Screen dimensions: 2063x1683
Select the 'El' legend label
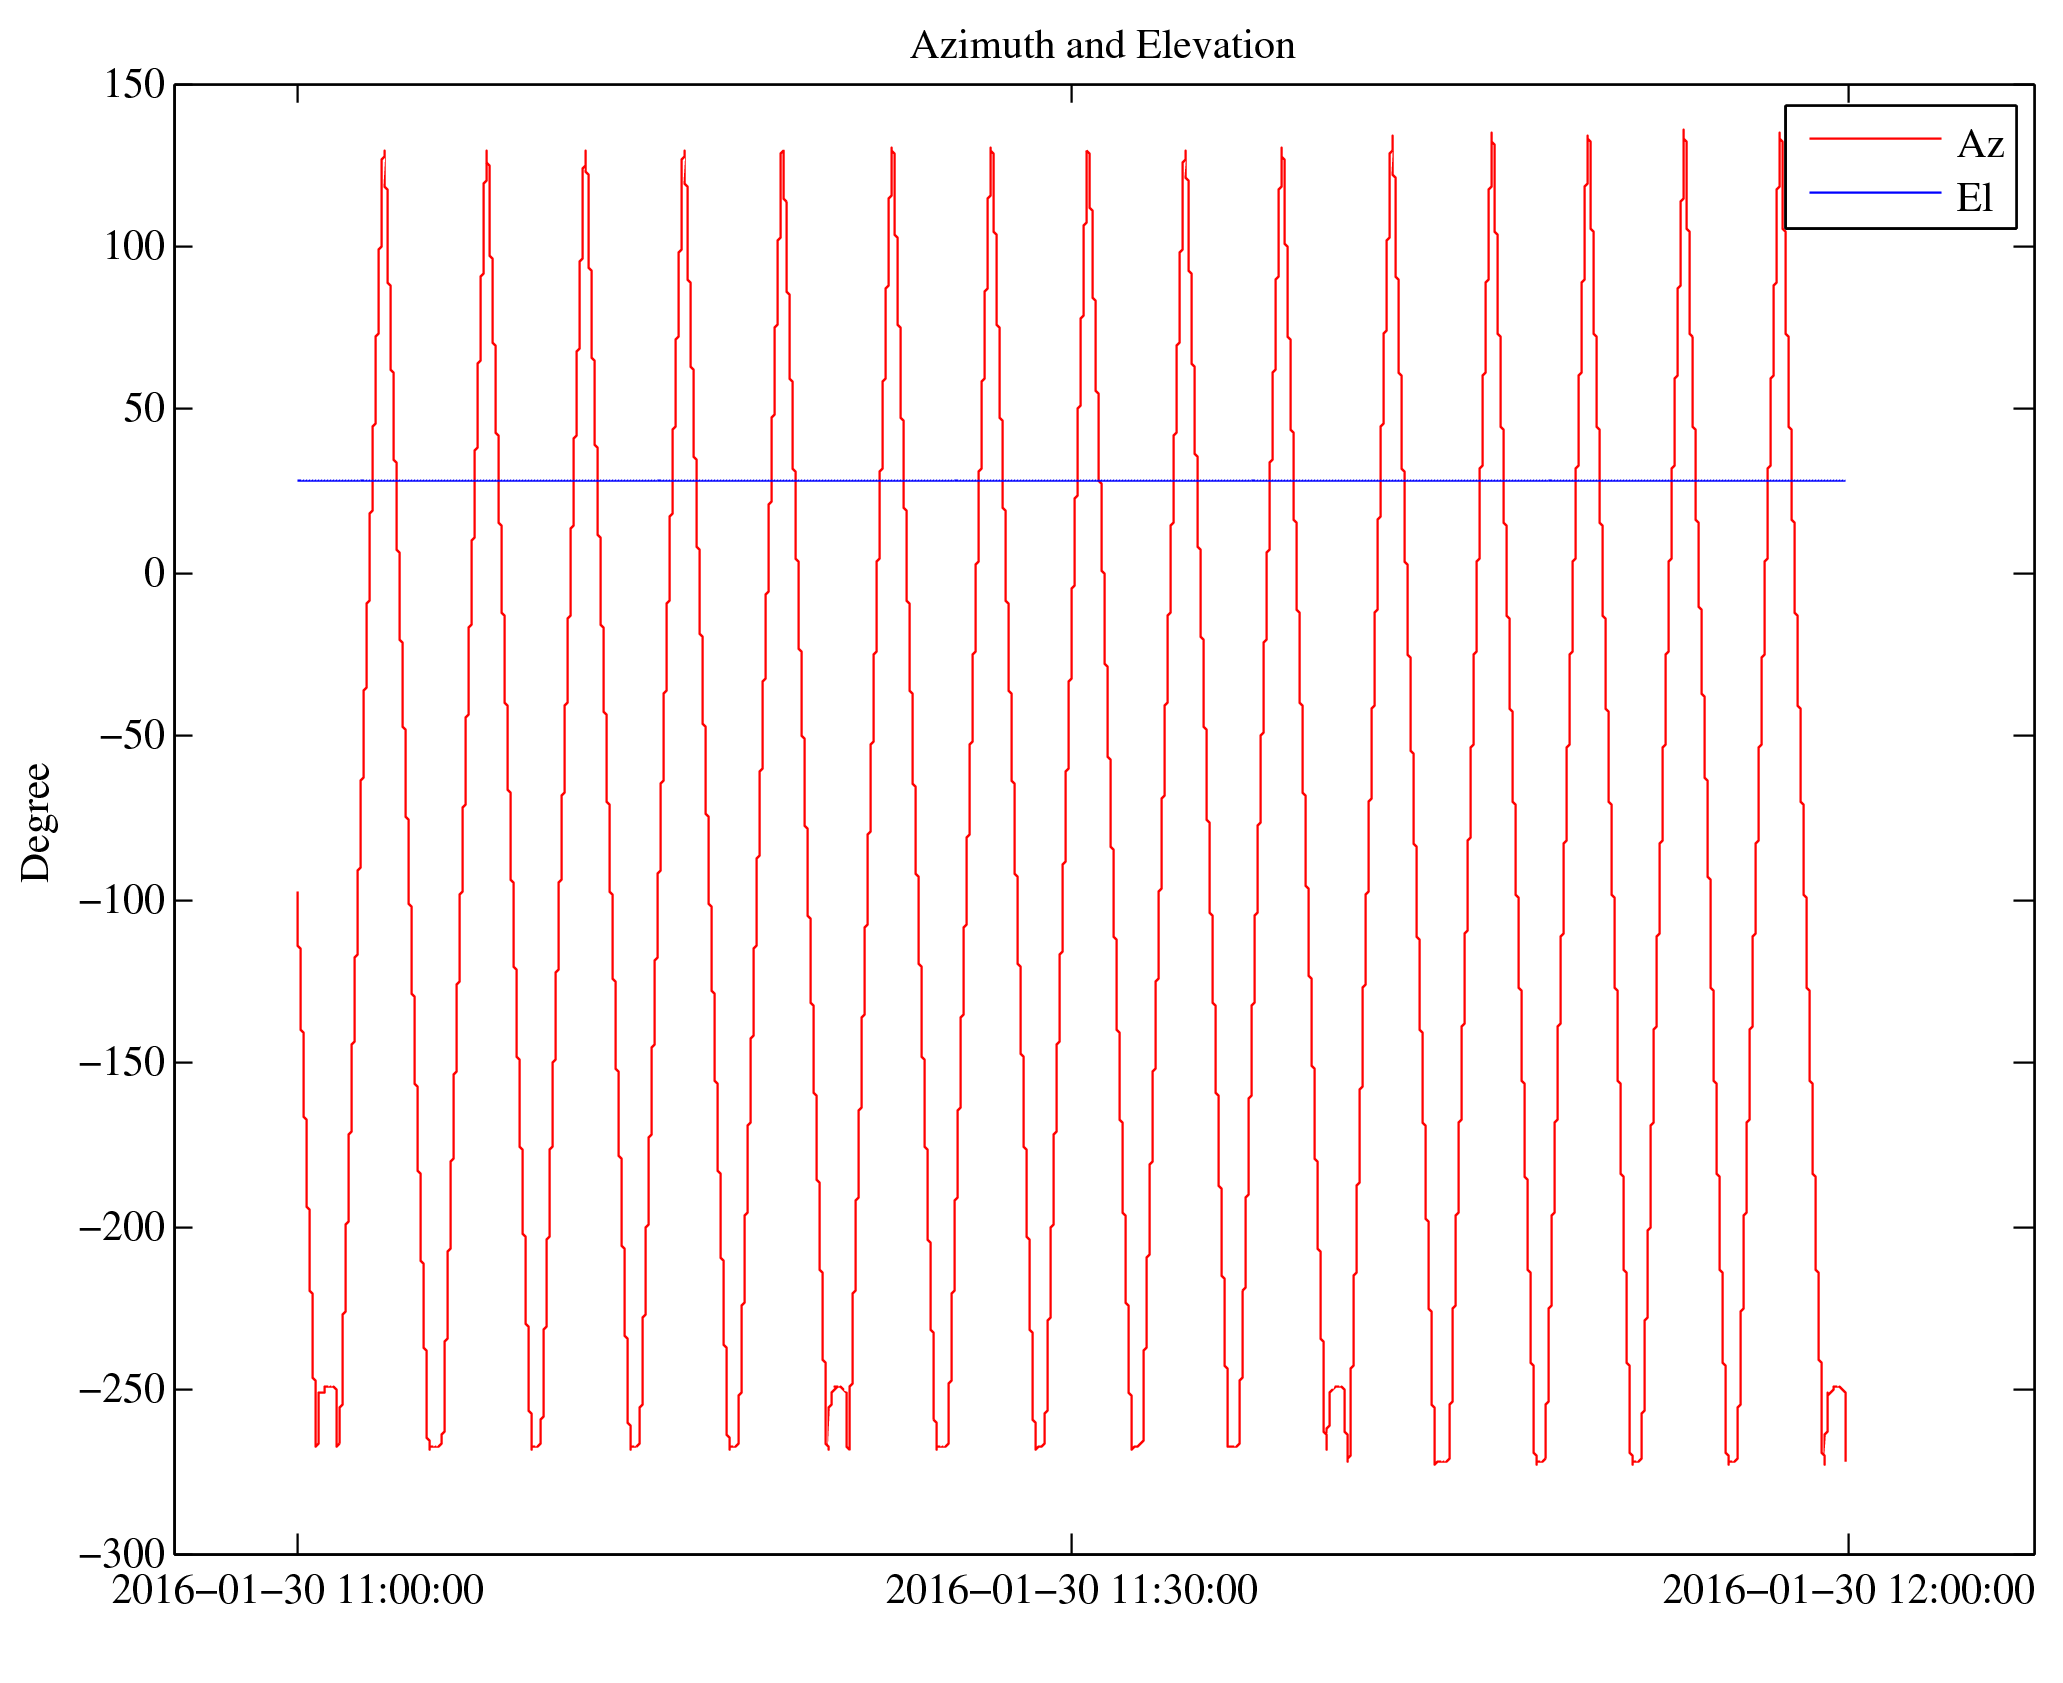coord(1974,198)
